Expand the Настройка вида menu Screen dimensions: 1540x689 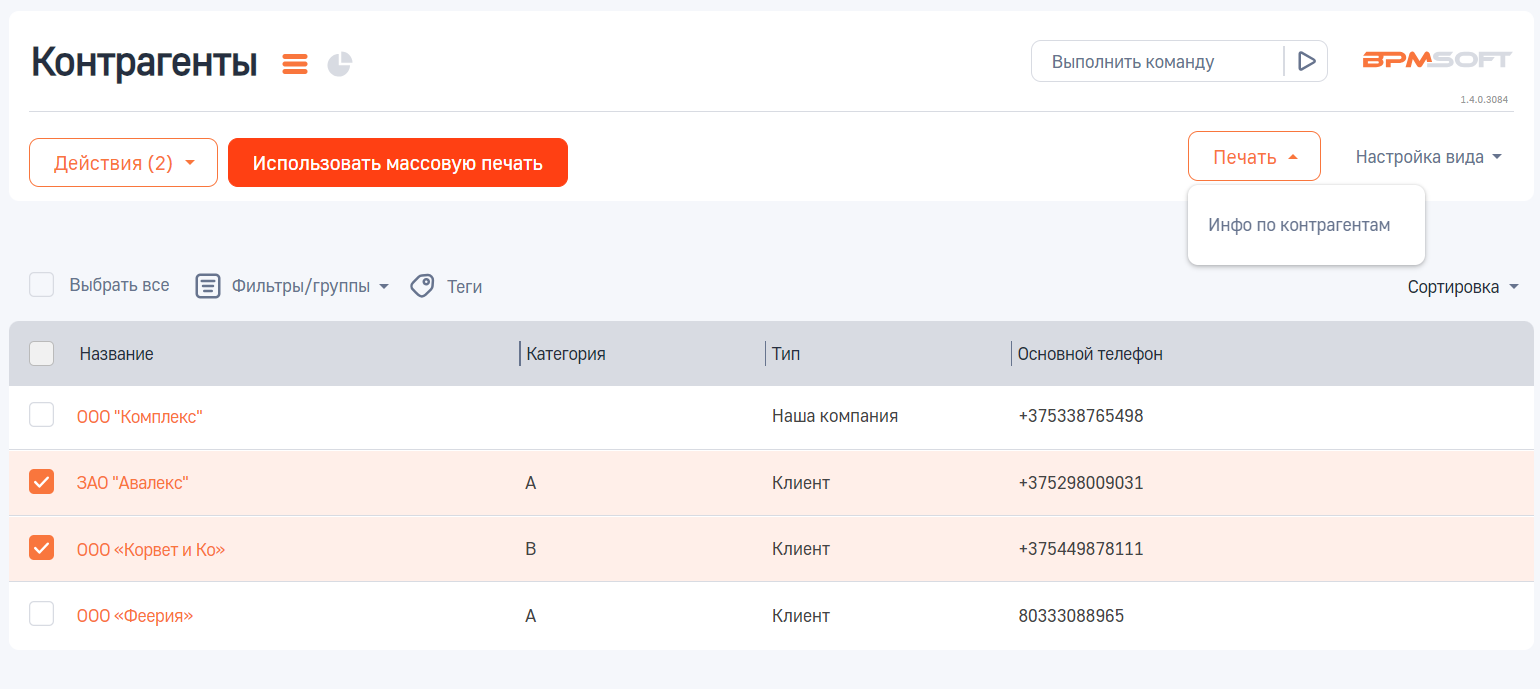coord(1428,157)
